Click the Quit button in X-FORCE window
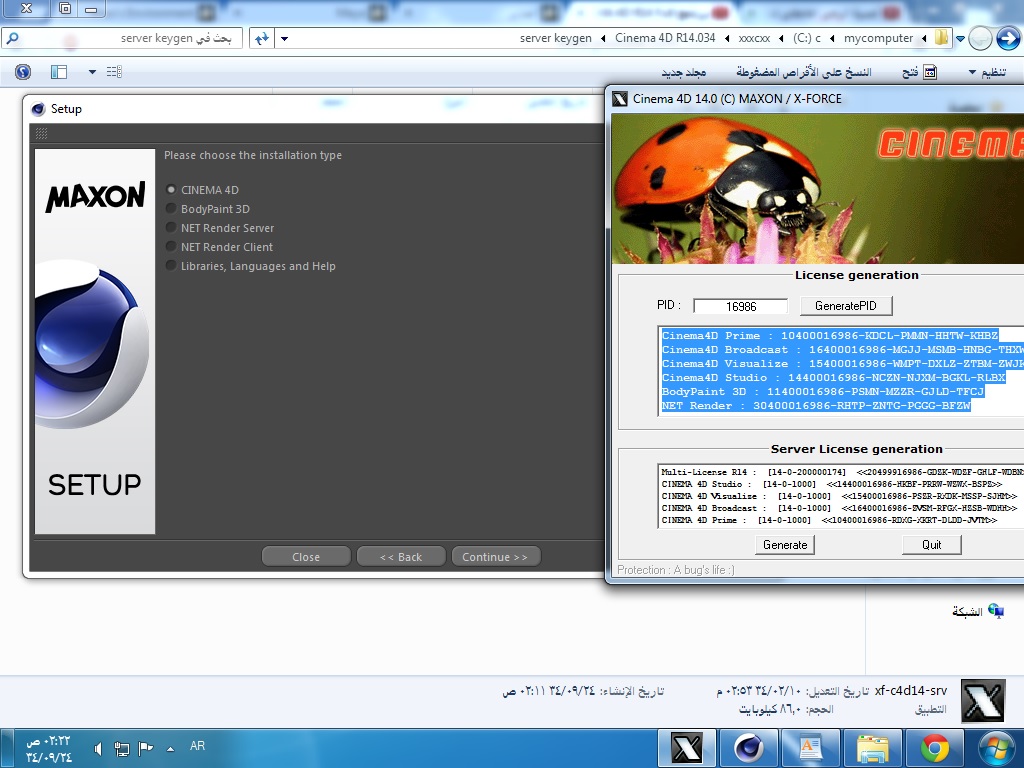1024x768 pixels. pos(932,545)
